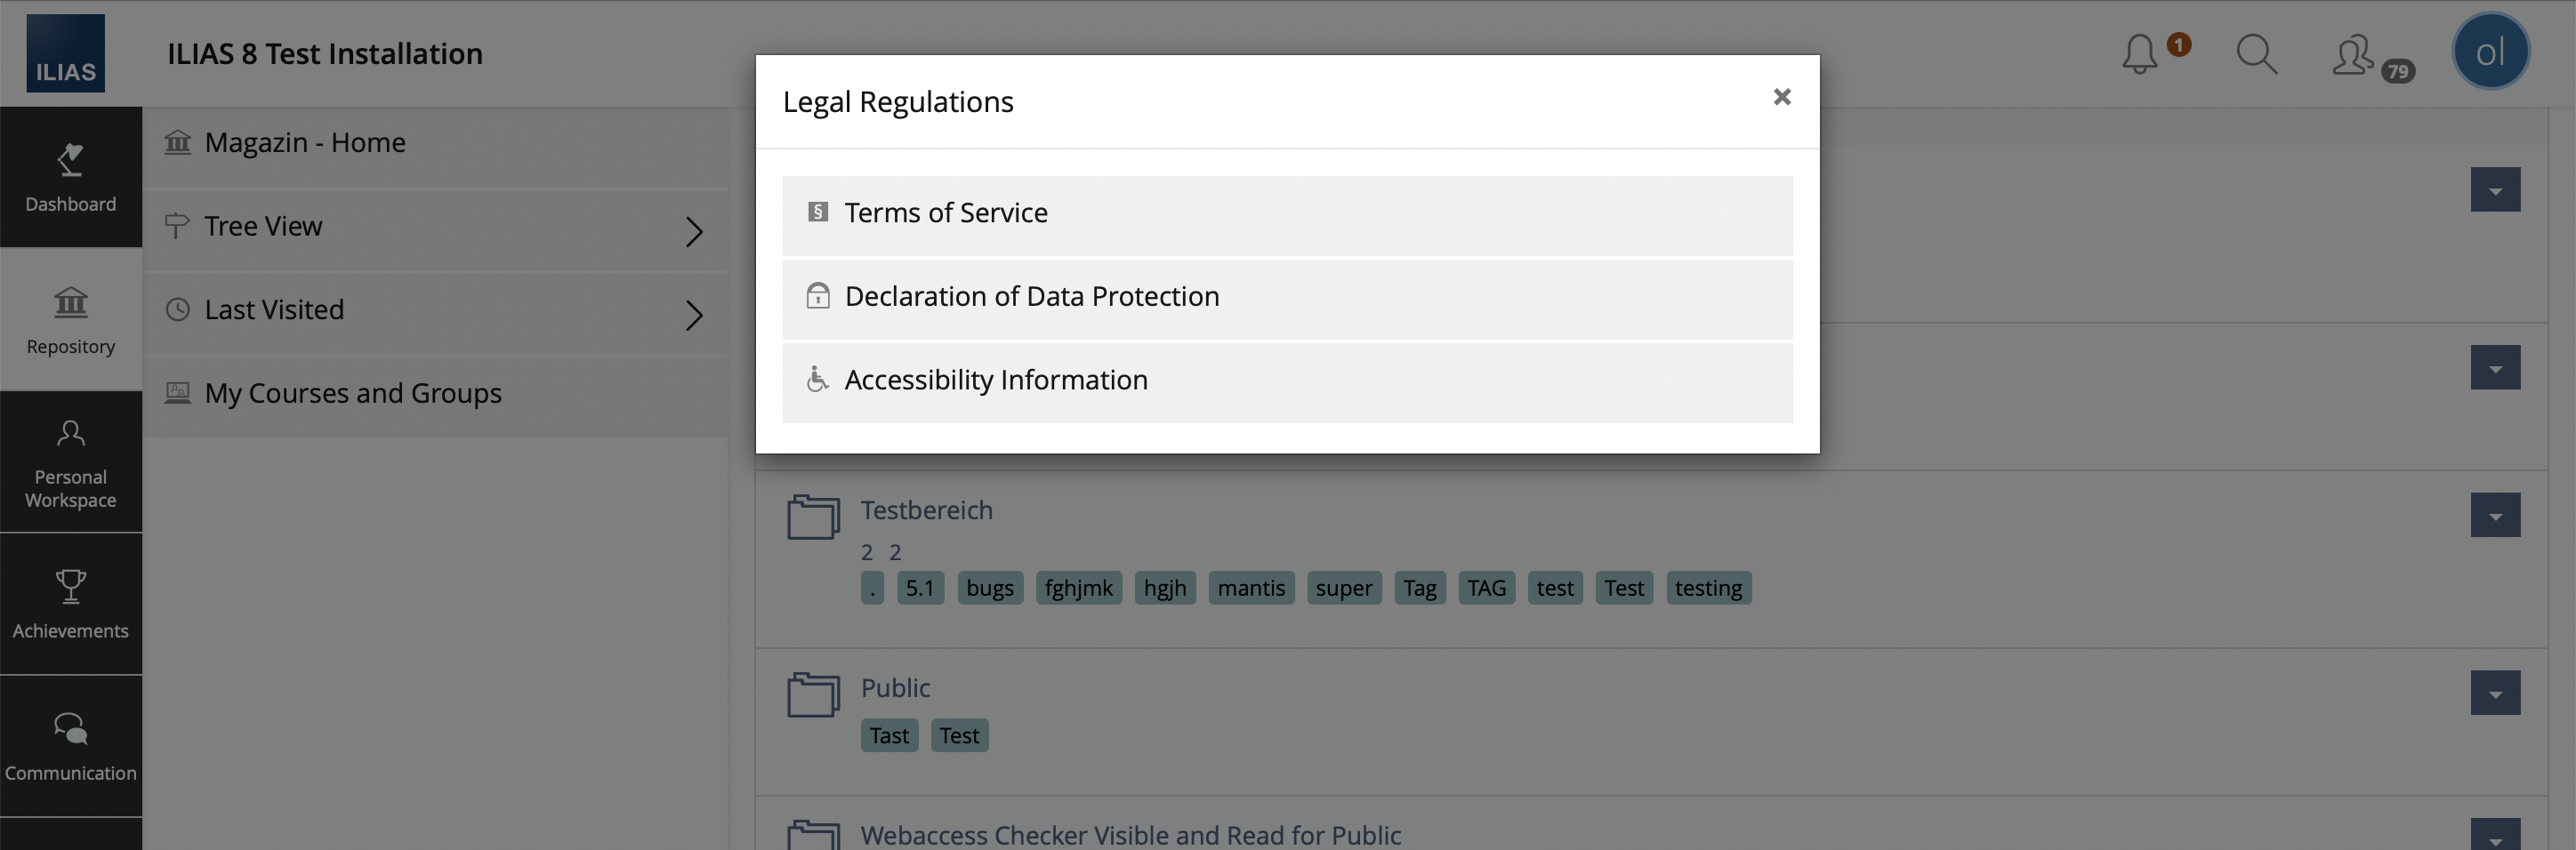
Task: Close the Legal Regulations dialog
Action: pyautogui.click(x=1781, y=97)
